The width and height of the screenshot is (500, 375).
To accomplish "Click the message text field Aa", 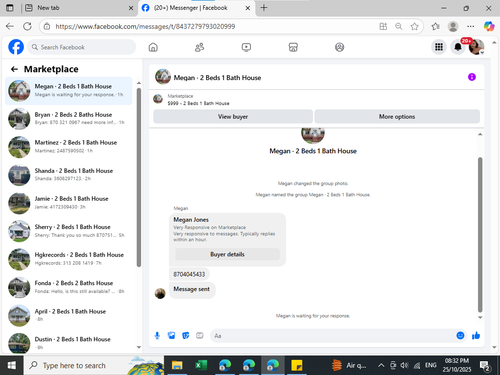I will [x=333, y=336].
